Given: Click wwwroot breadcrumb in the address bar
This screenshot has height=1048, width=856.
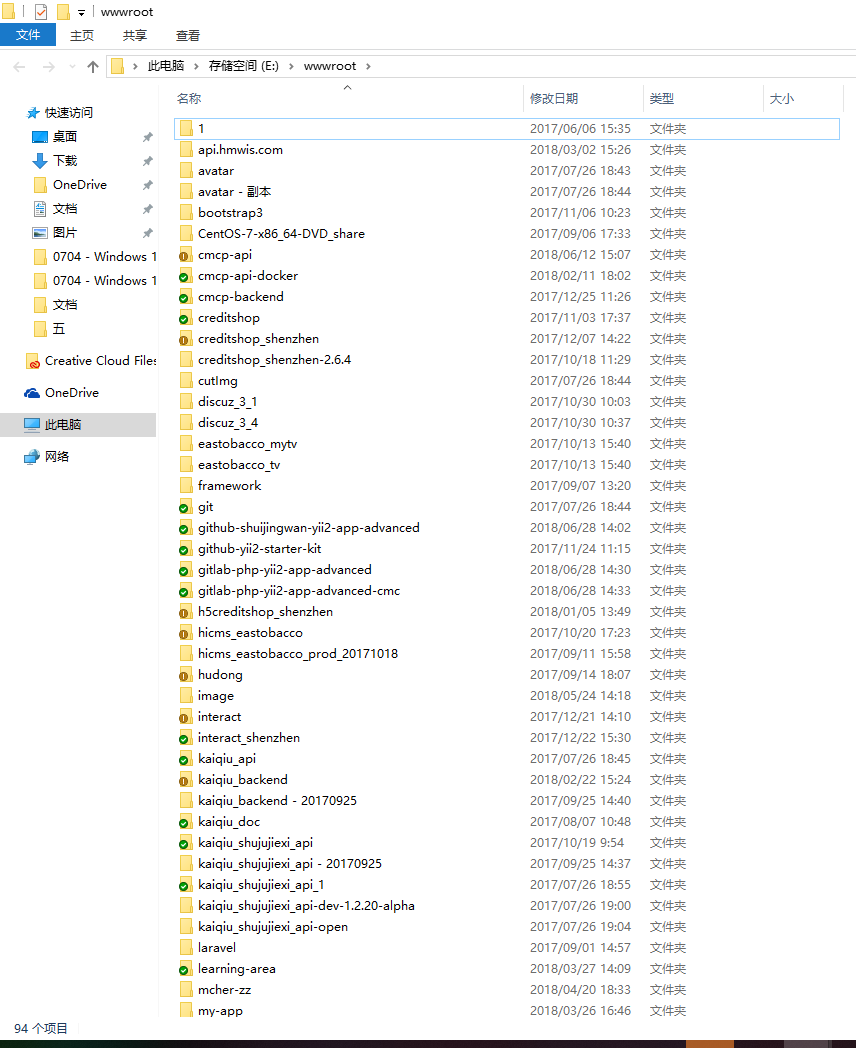Looking at the screenshot, I should (329, 66).
